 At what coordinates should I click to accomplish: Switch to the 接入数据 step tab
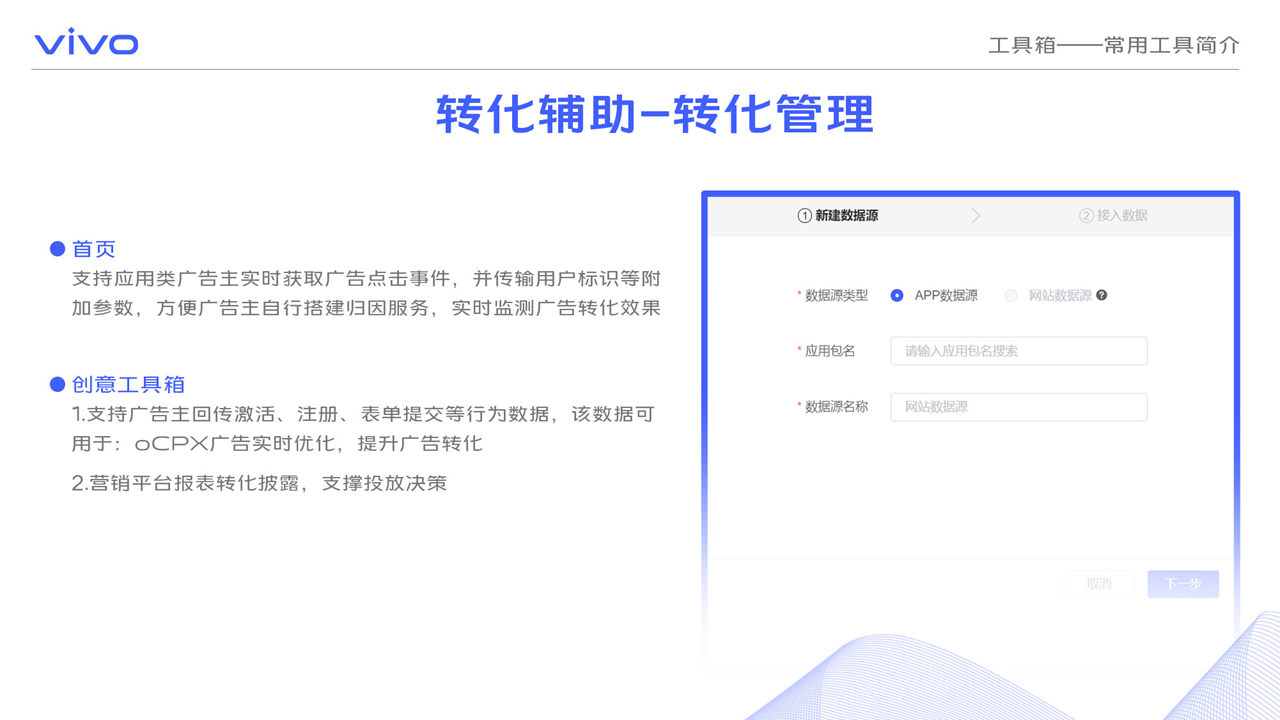1122,216
